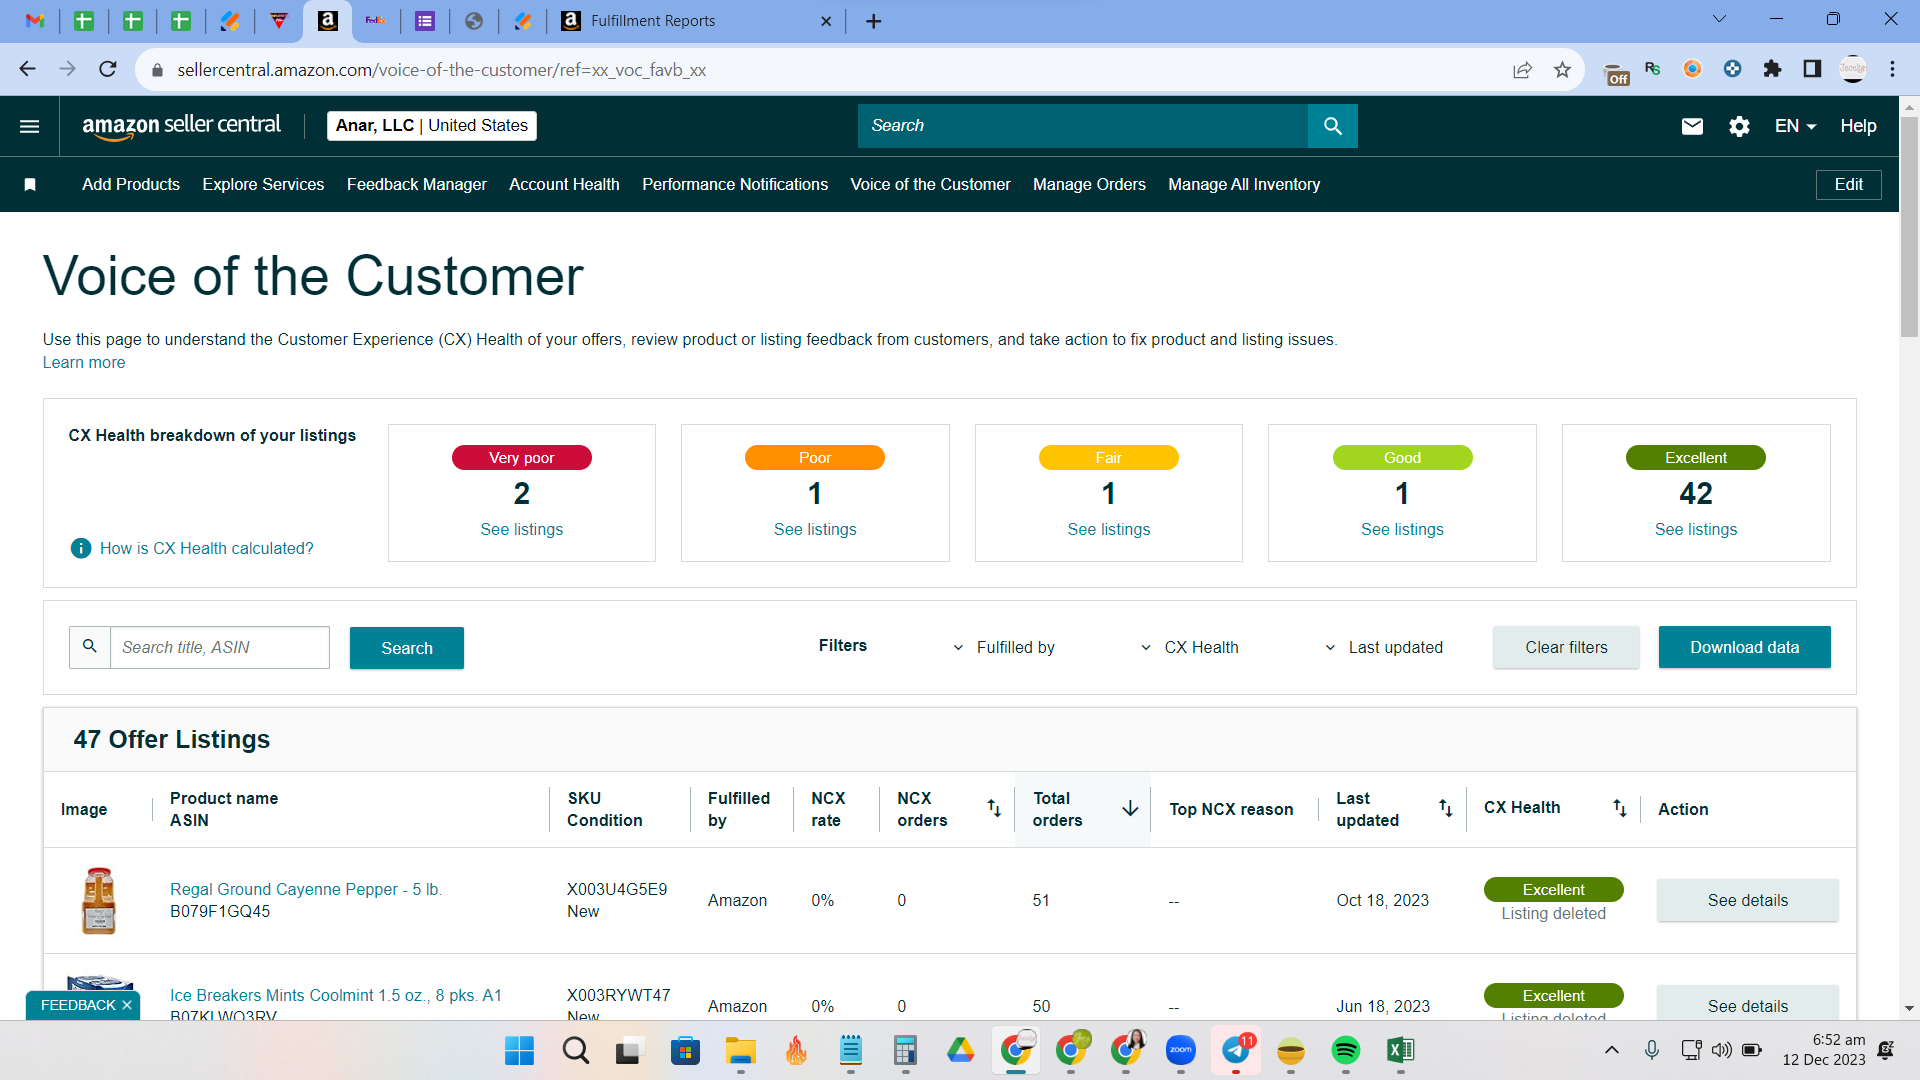Bookmark this page with star icon
Screen dimensions: 1920x1080
click(x=1562, y=69)
